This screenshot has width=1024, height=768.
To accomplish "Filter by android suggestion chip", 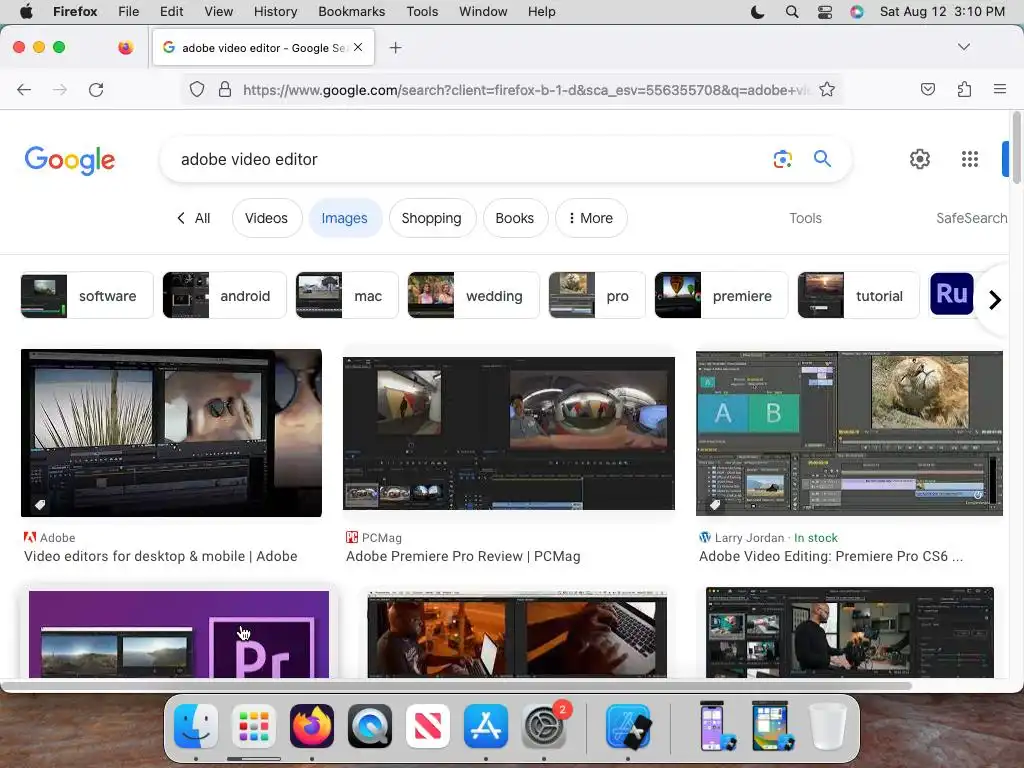I will (x=225, y=296).
